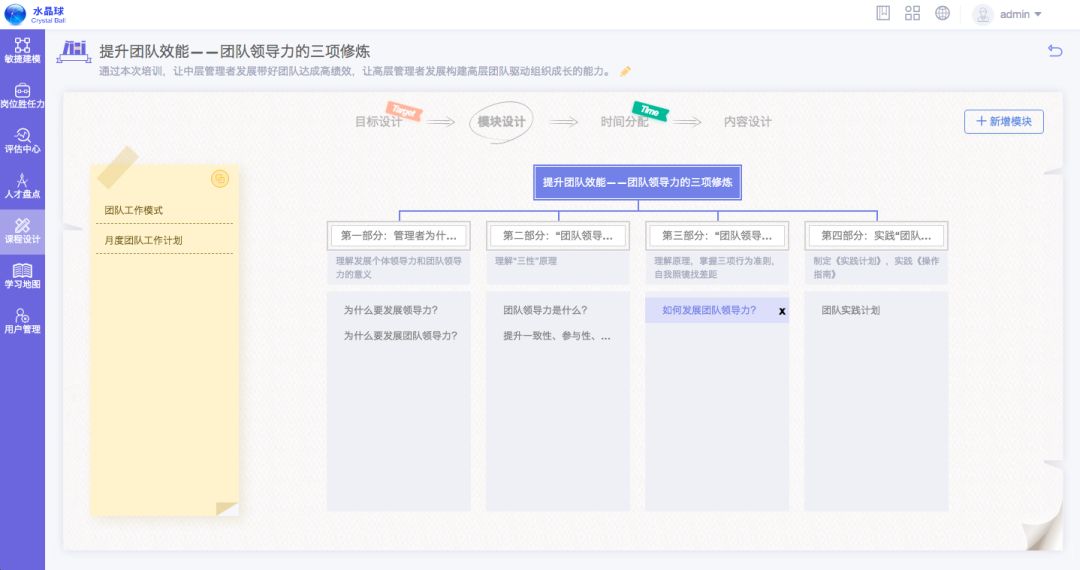Click the 新增模块 button
Image resolution: width=1080 pixels, height=570 pixels.
tap(1003, 121)
